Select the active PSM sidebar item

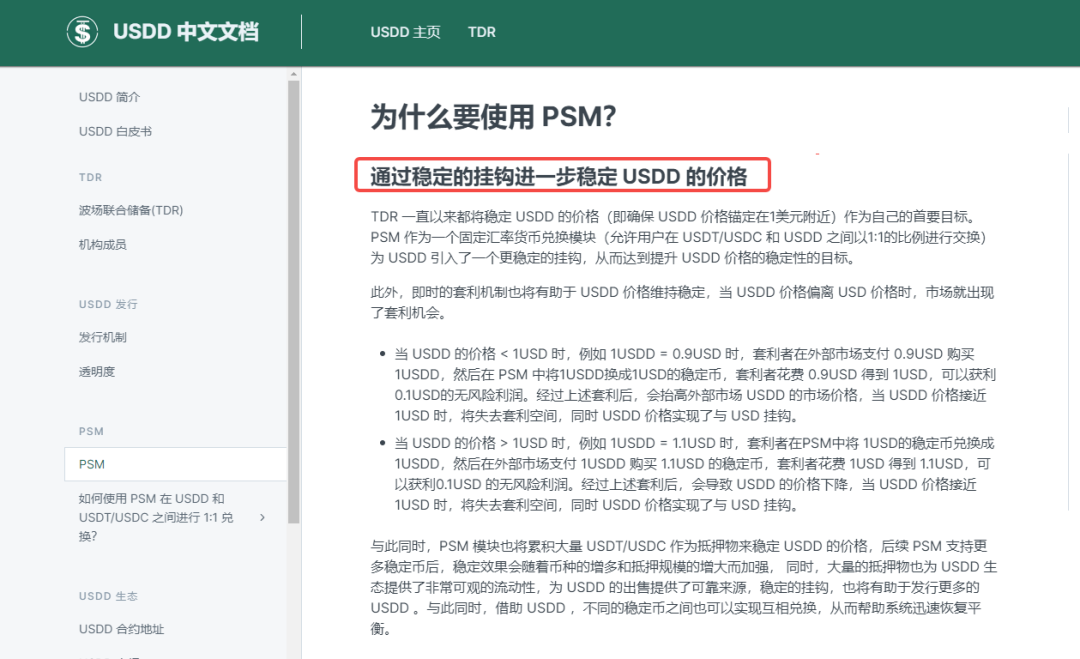pyautogui.click(x=176, y=464)
